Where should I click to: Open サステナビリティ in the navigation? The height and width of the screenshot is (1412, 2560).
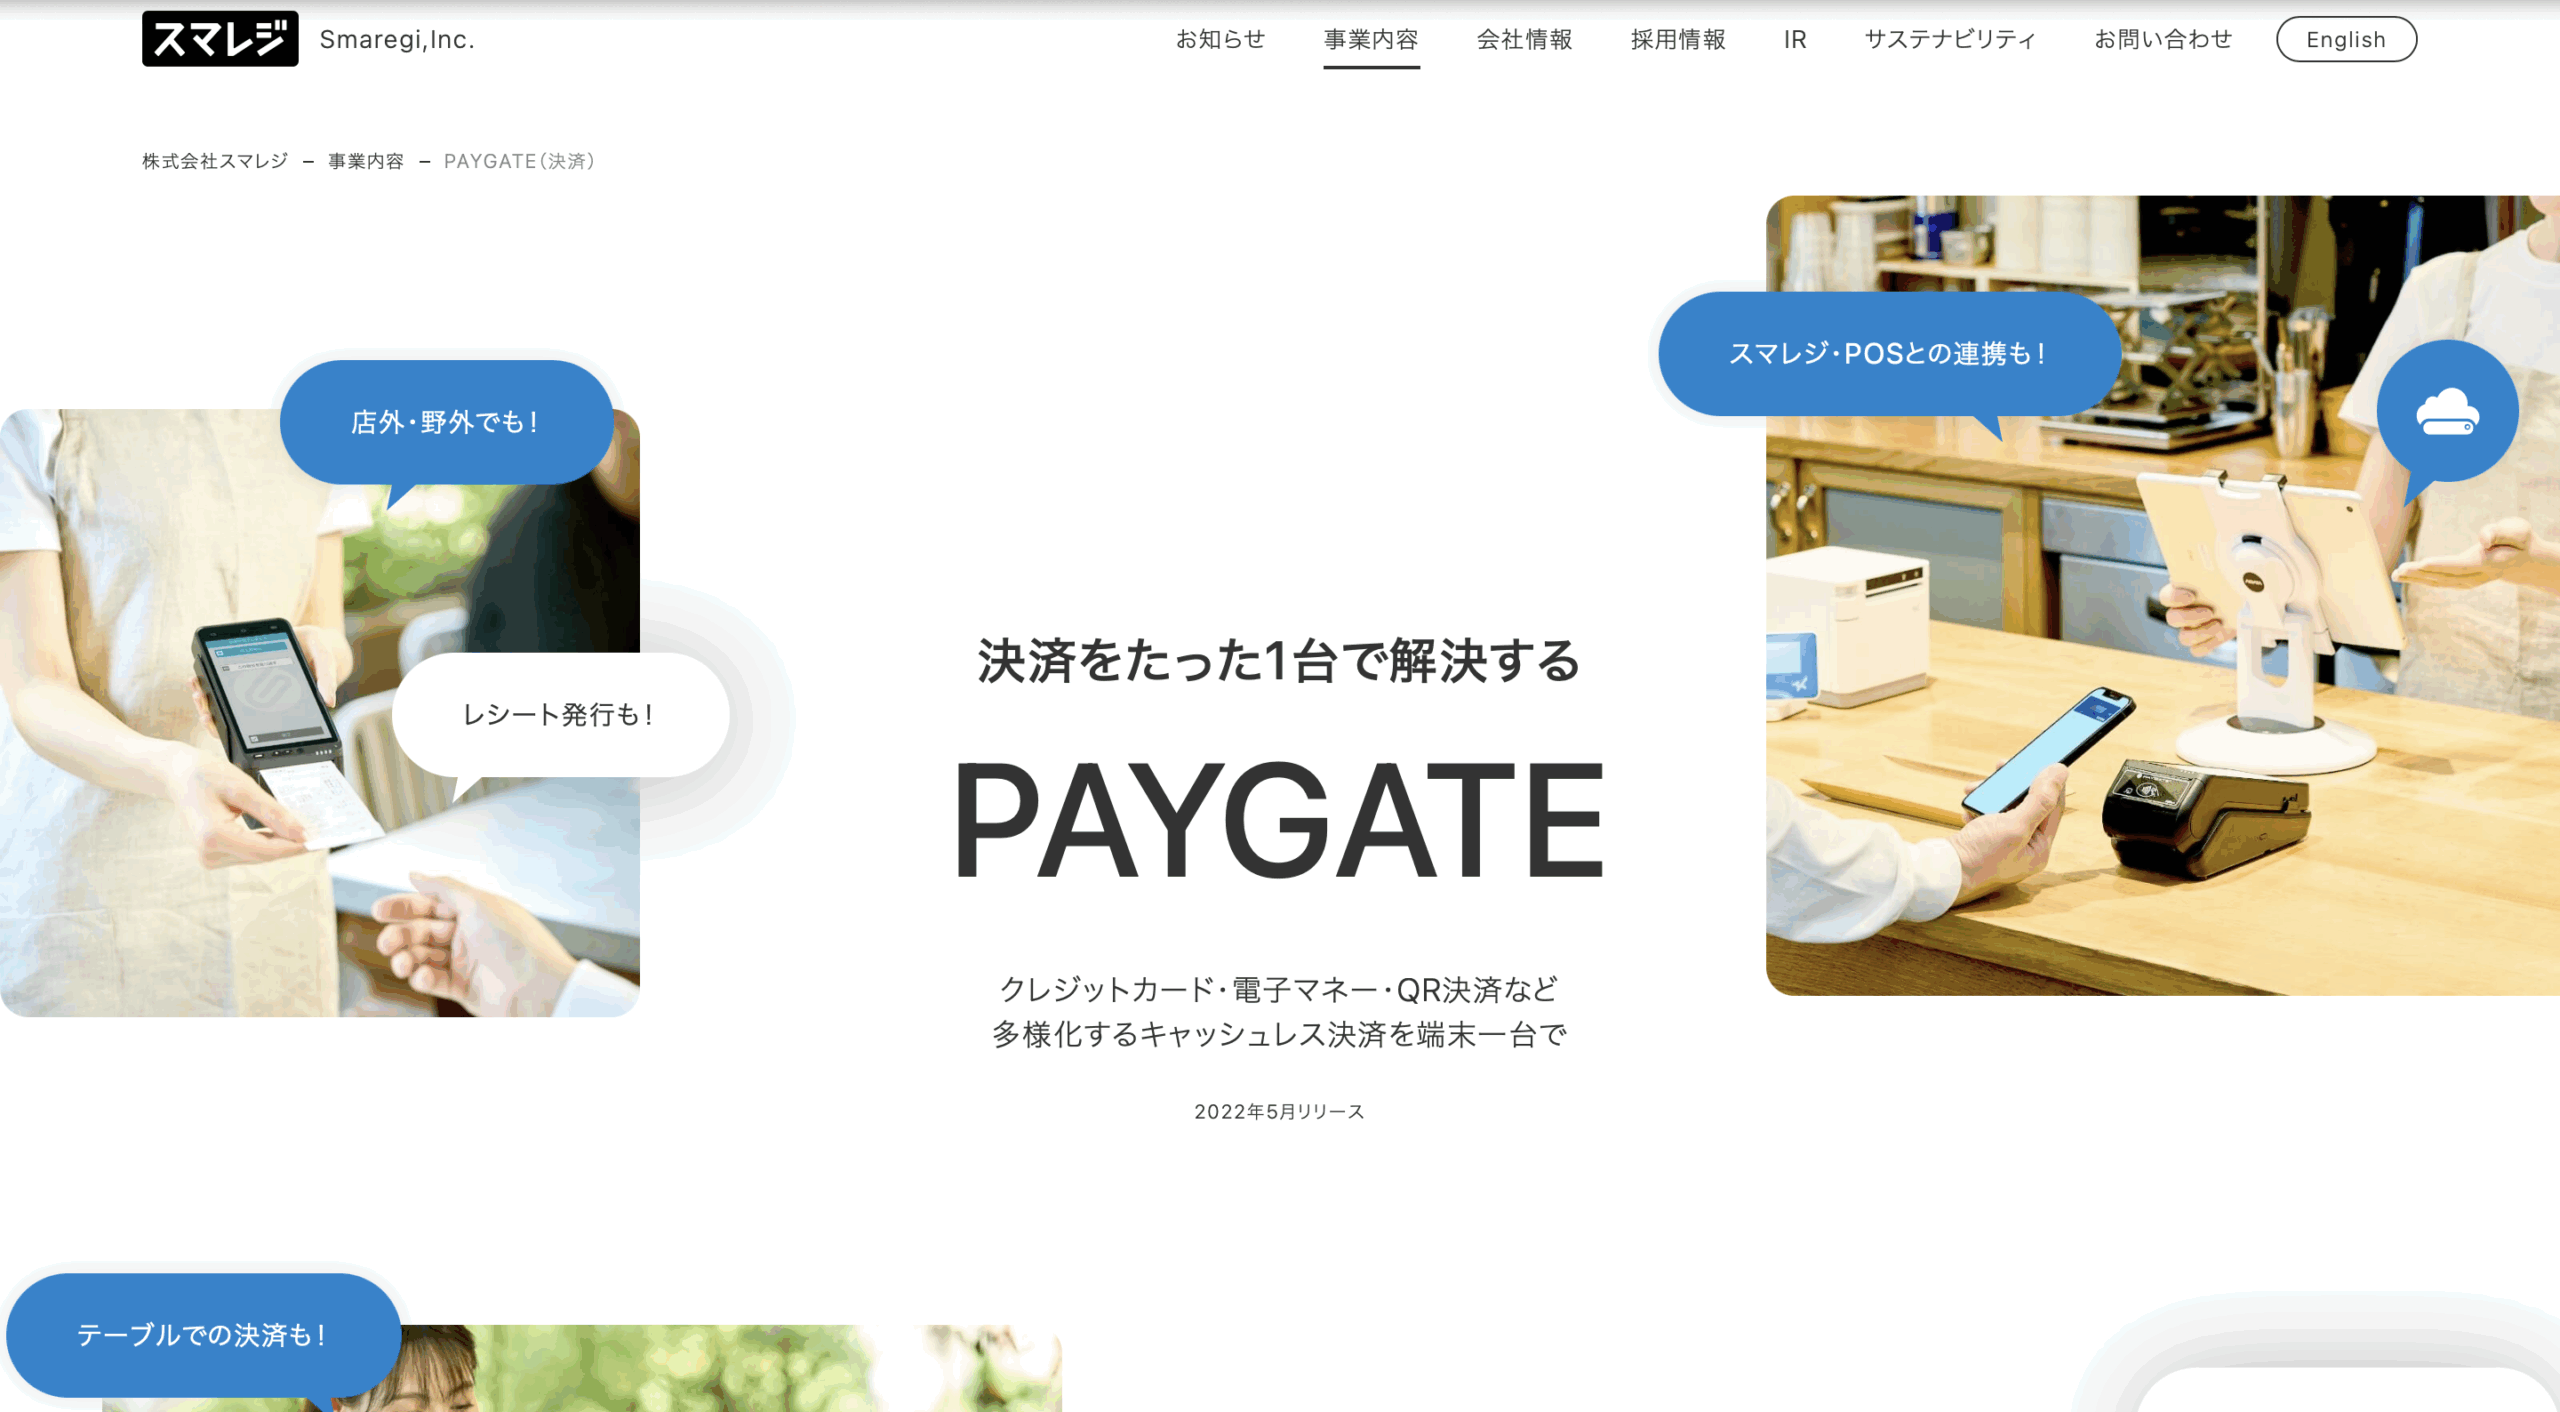[1950, 39]
